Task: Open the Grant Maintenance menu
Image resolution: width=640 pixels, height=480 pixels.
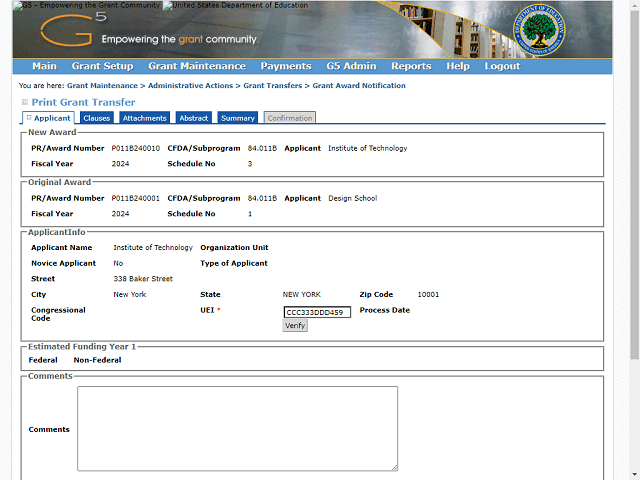Action: tap(197, 66)
